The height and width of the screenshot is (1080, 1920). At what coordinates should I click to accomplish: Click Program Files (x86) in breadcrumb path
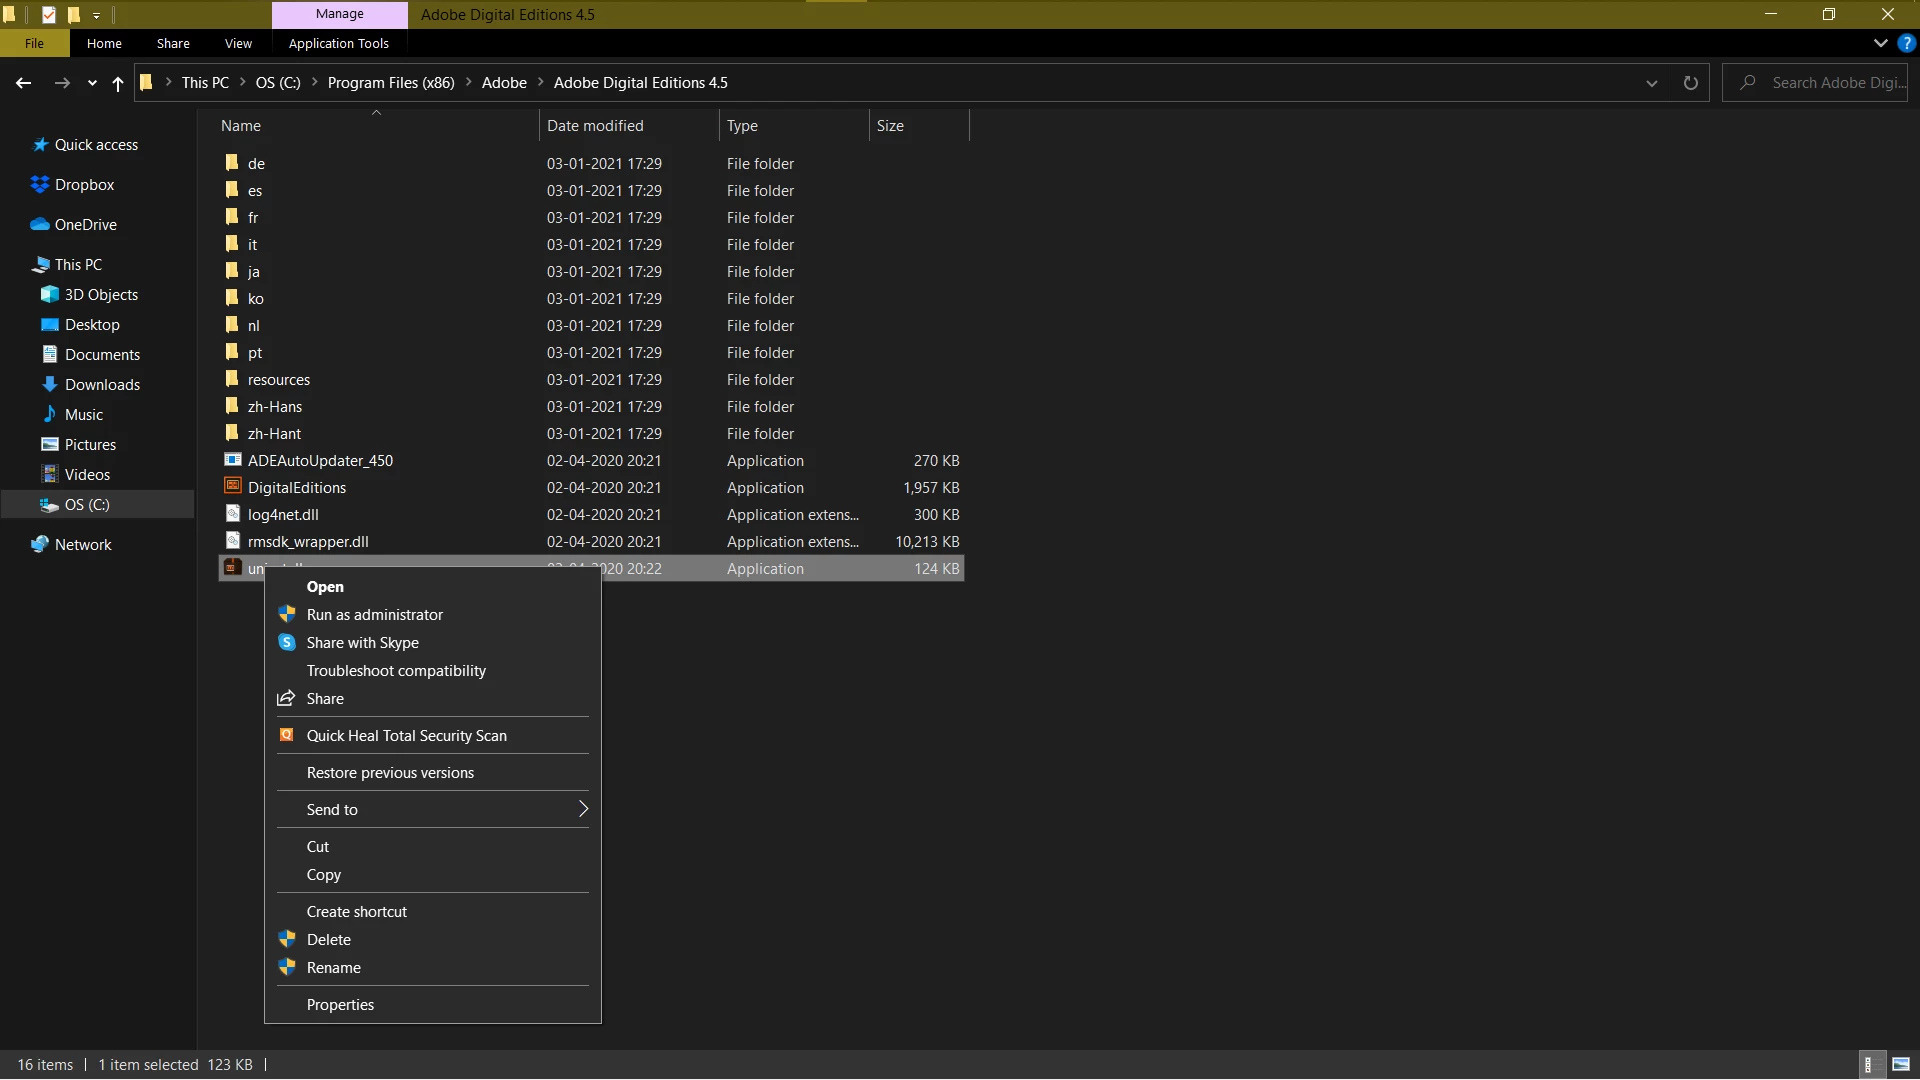point(391,83)
